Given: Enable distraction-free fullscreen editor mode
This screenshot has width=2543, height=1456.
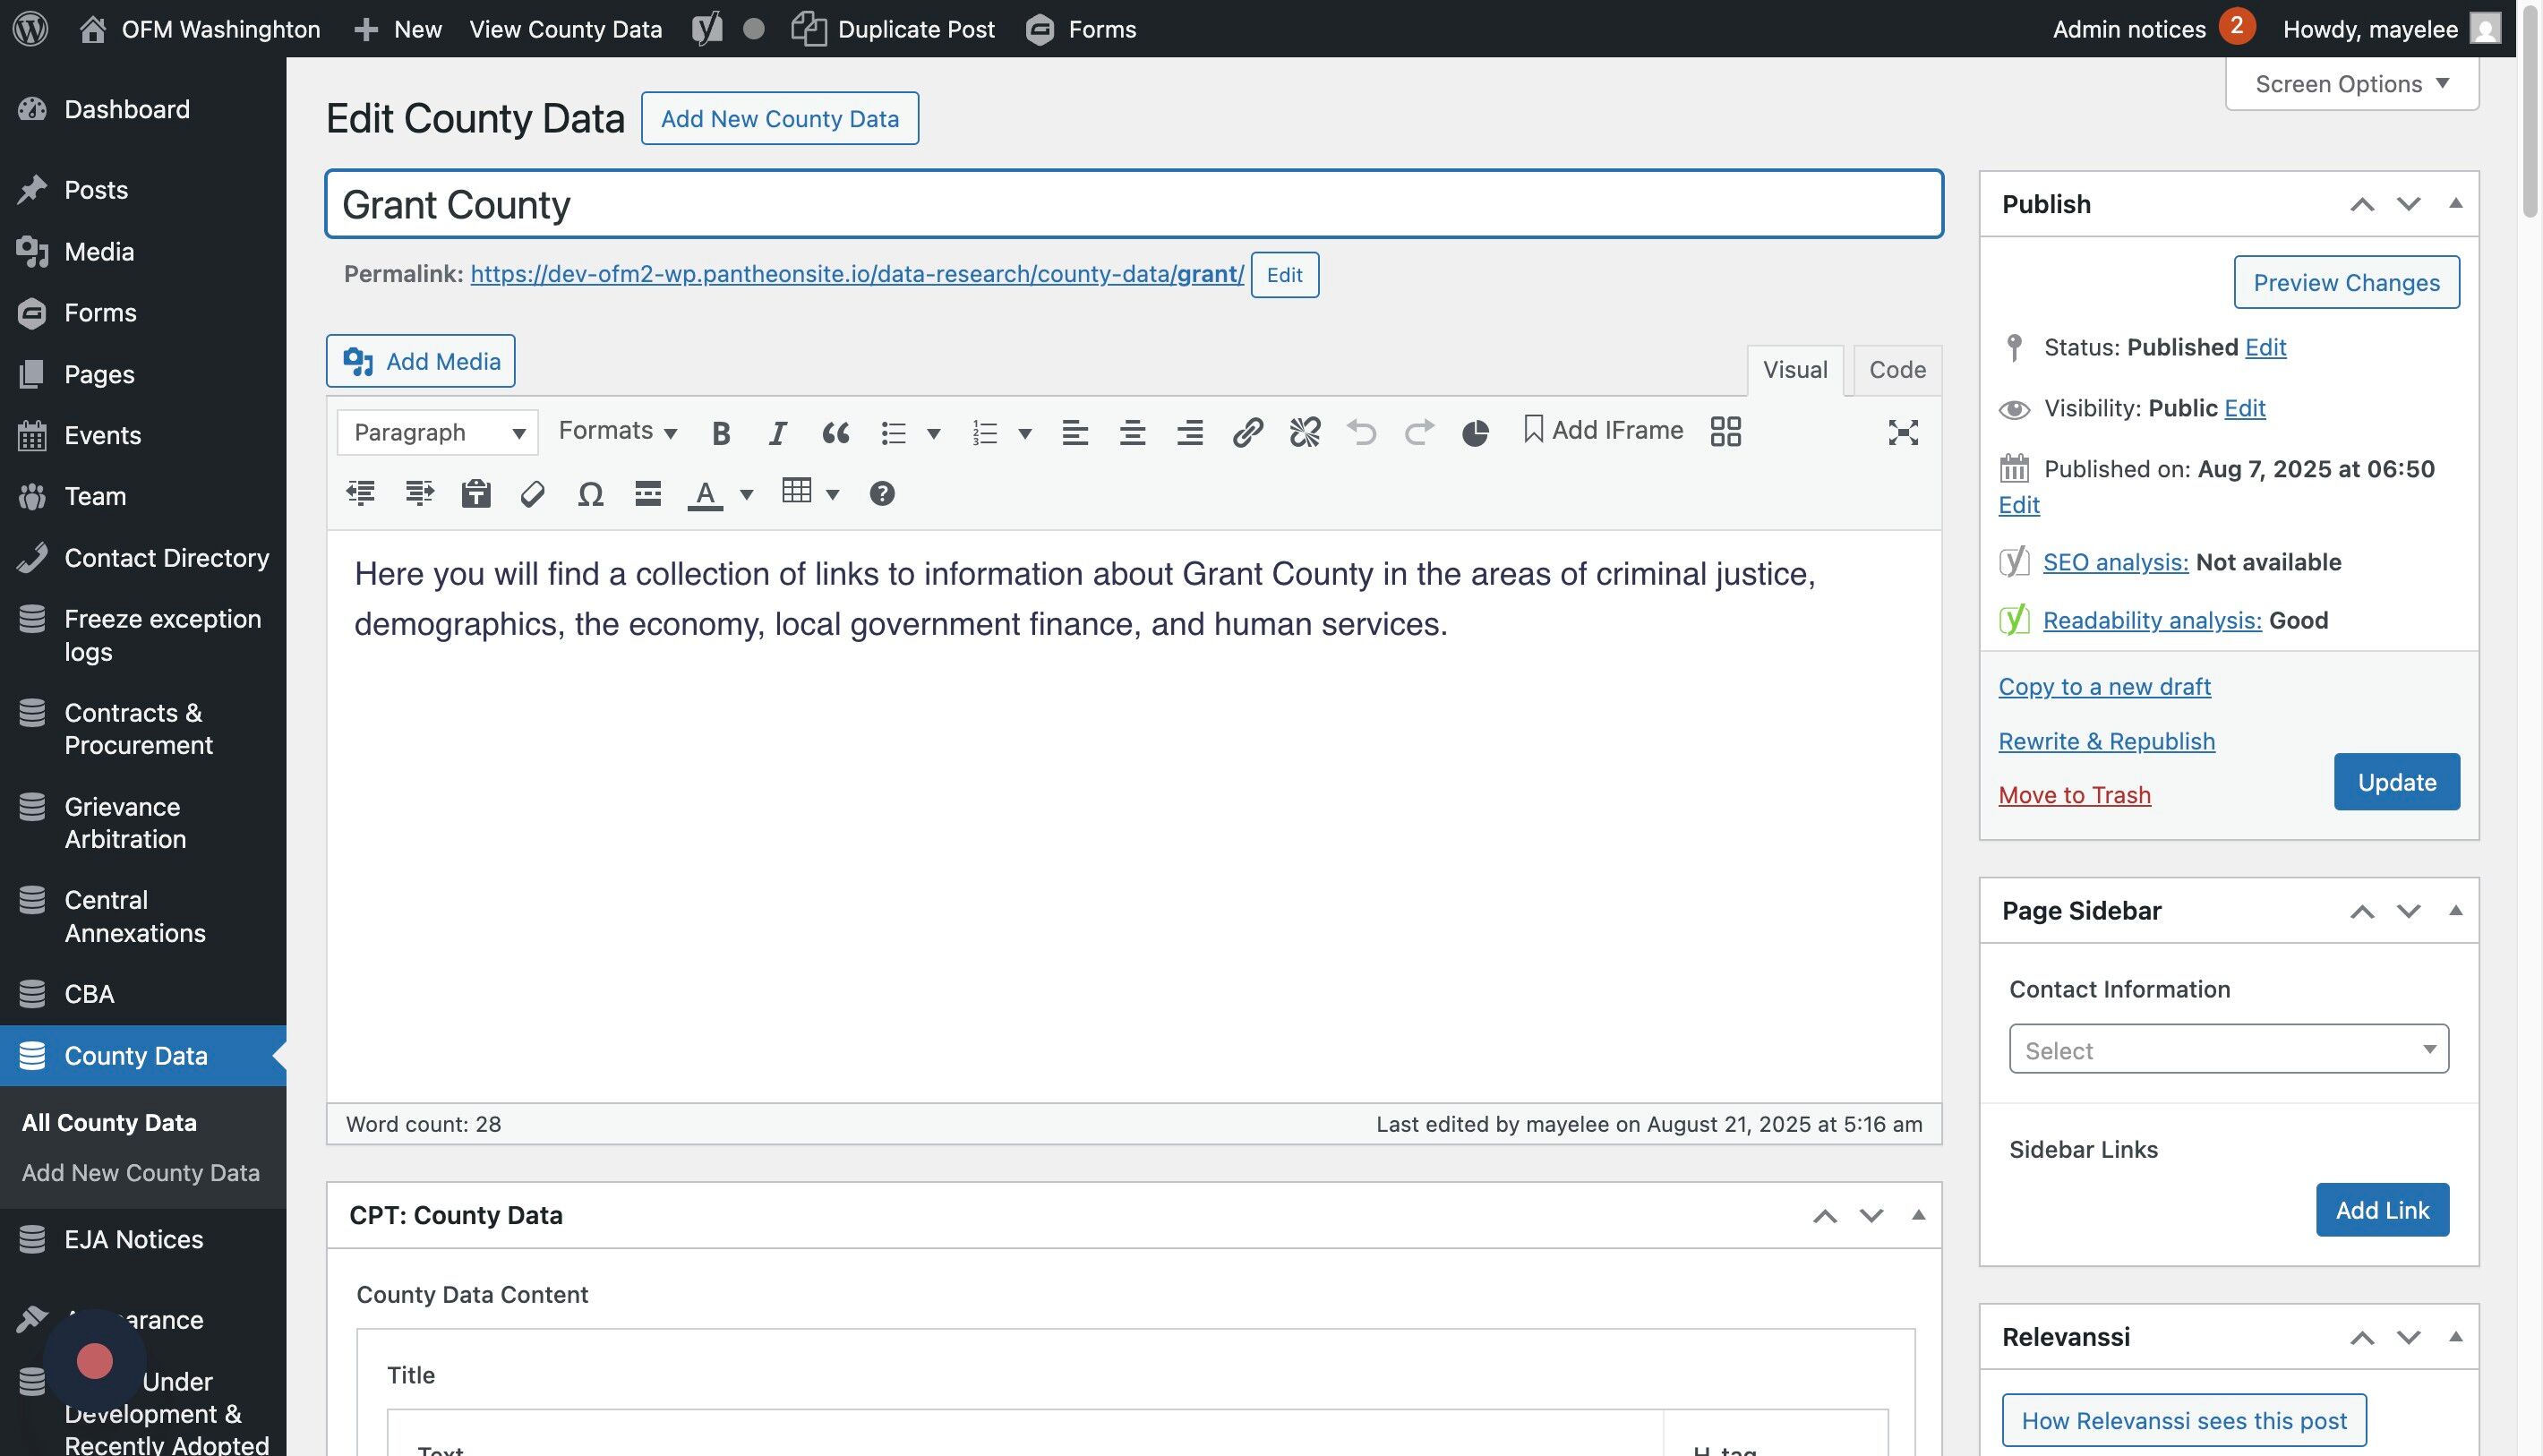Looking at the screenshot, I should 1902,432.
